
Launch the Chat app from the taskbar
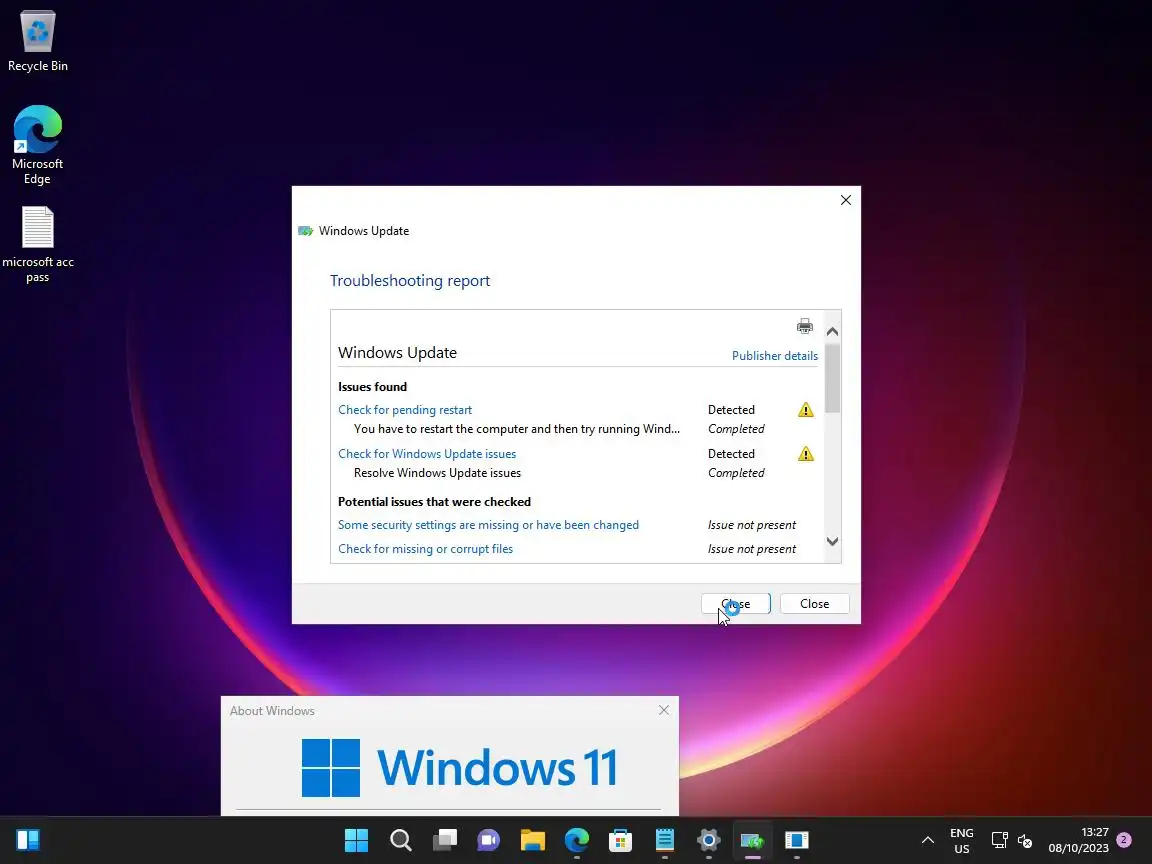pos(489,840)
